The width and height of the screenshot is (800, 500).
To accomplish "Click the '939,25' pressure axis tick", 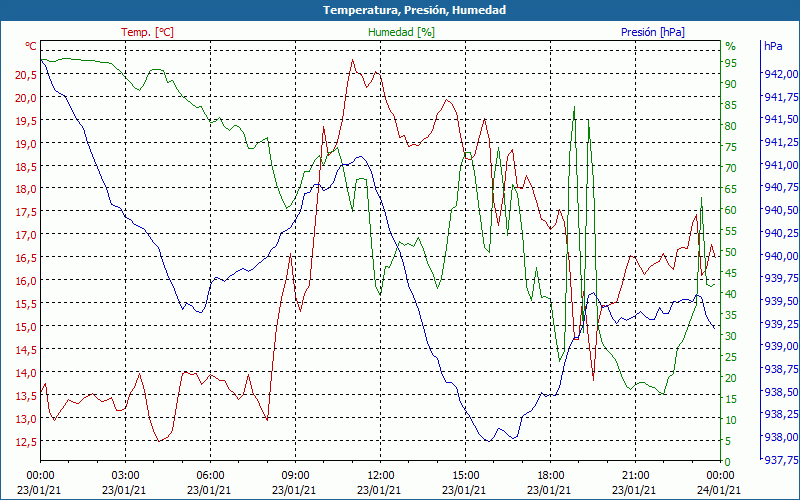I will pyautogui.click(x=781, y=324).
